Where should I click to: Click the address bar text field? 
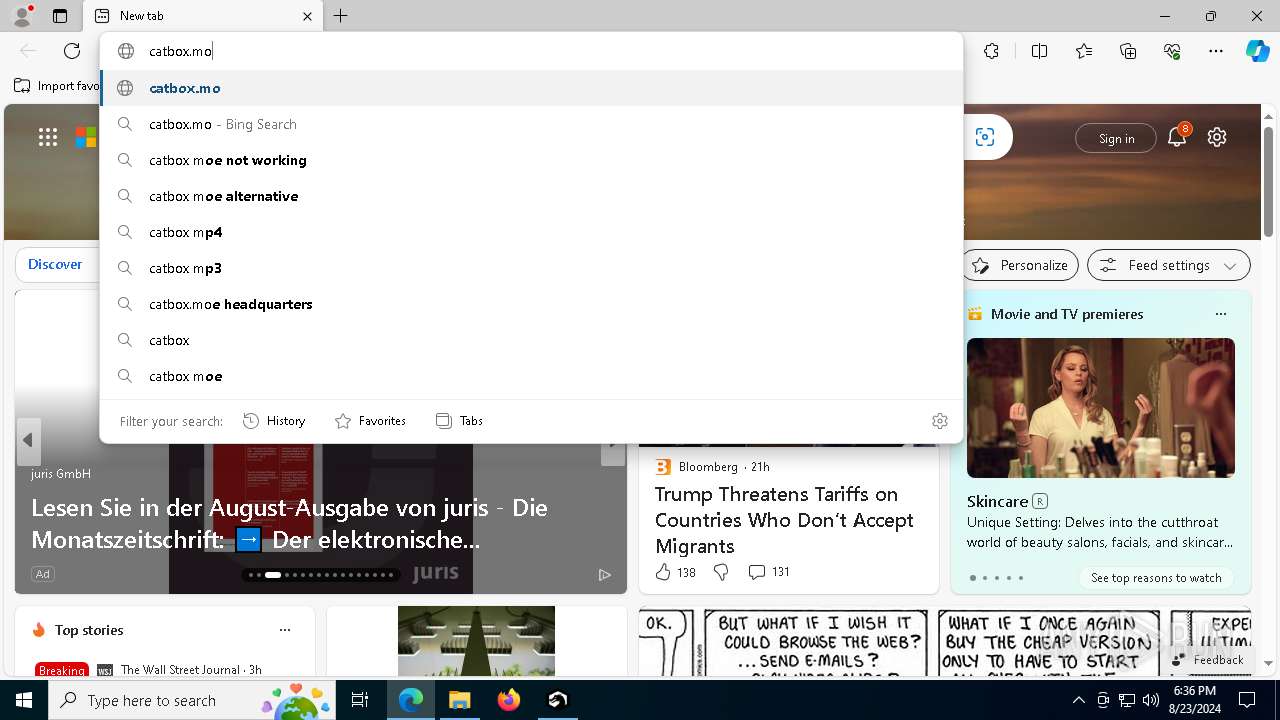530,51
